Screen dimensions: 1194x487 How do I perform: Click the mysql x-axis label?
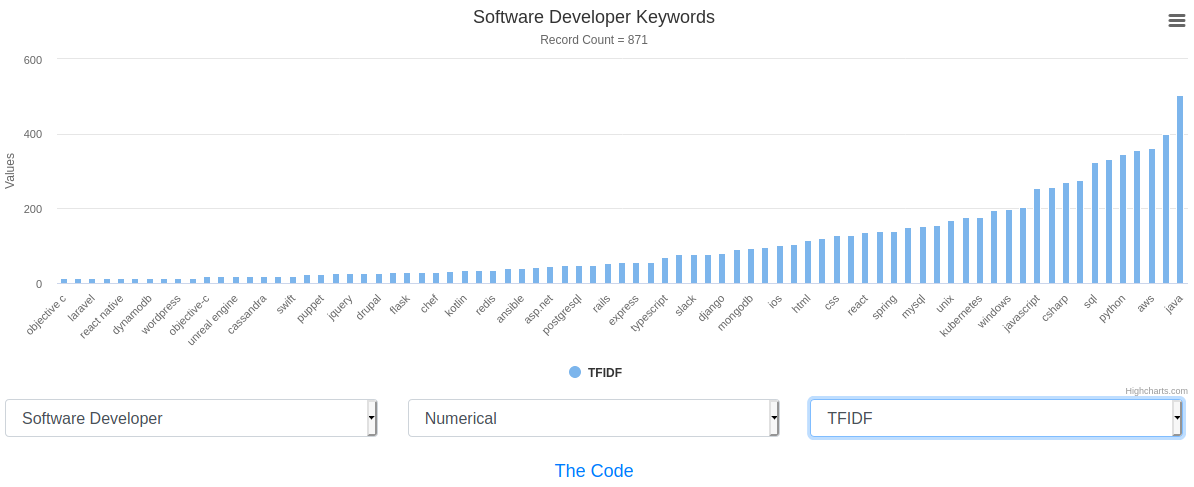pyautogui.click(x=913, y=307)
